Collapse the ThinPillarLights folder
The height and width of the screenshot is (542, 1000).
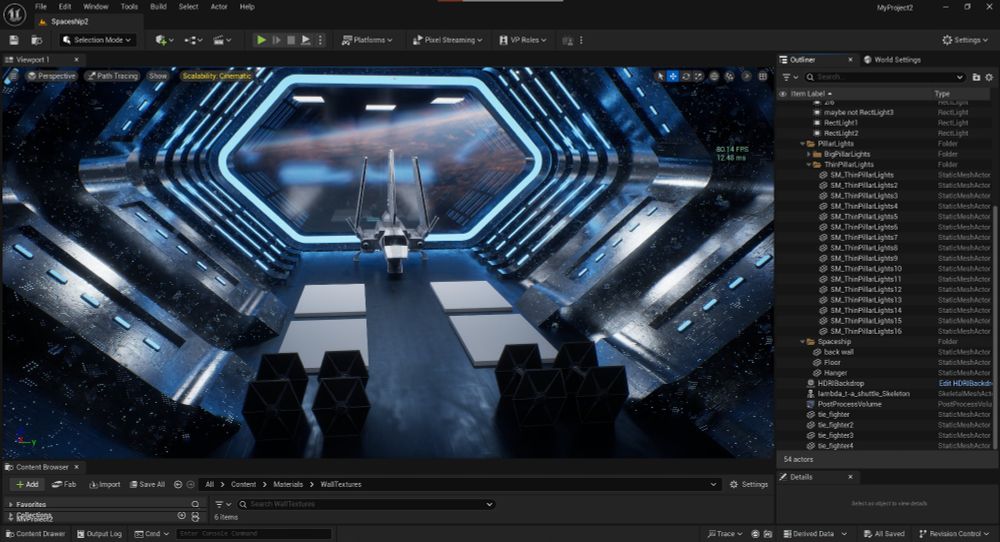point(809,164)
